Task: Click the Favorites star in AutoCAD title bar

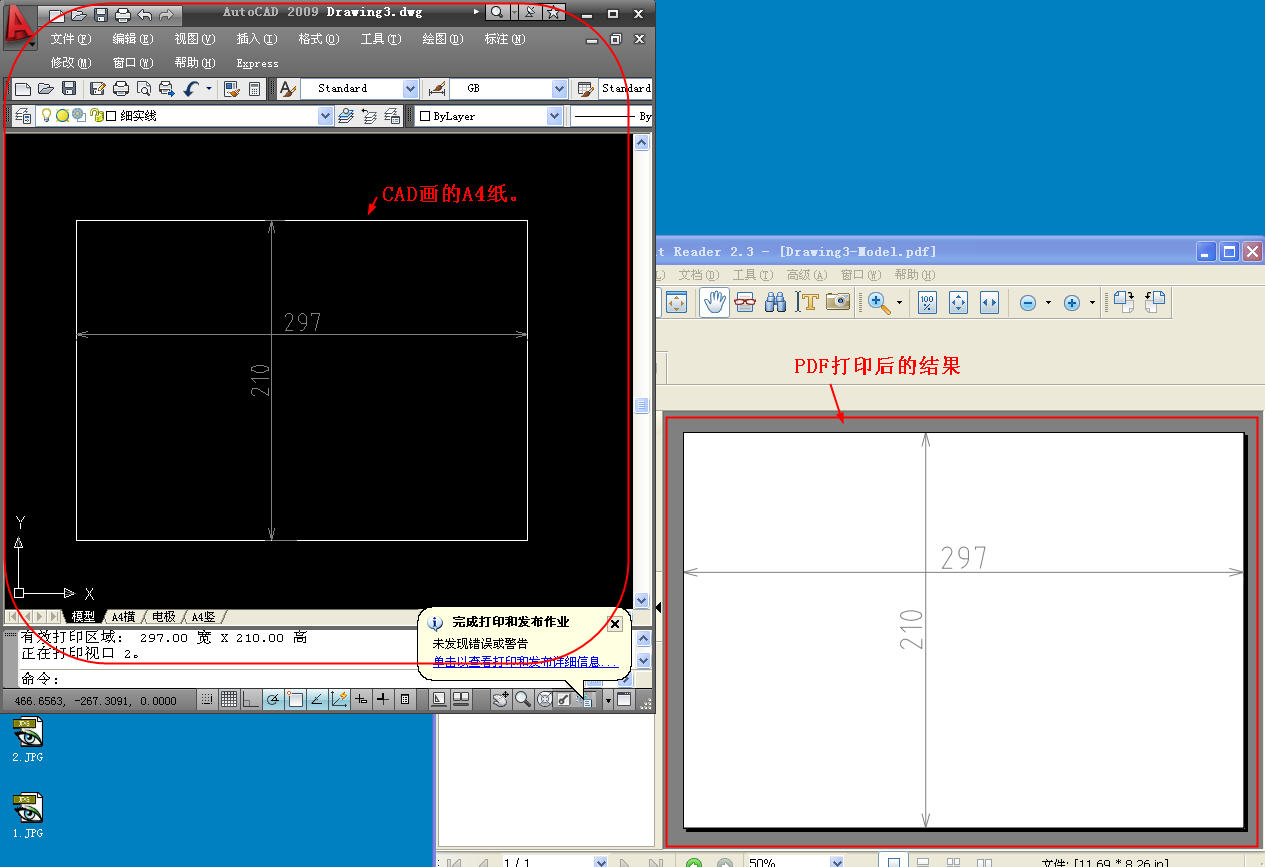Action: tap(552, 13)
